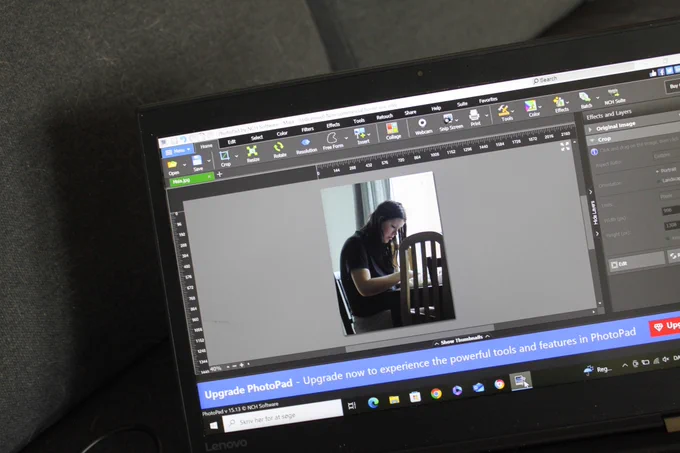The image size is (680, 453).
Task: Expand Show Thumbnails bar
Action: tap(462, 340)
